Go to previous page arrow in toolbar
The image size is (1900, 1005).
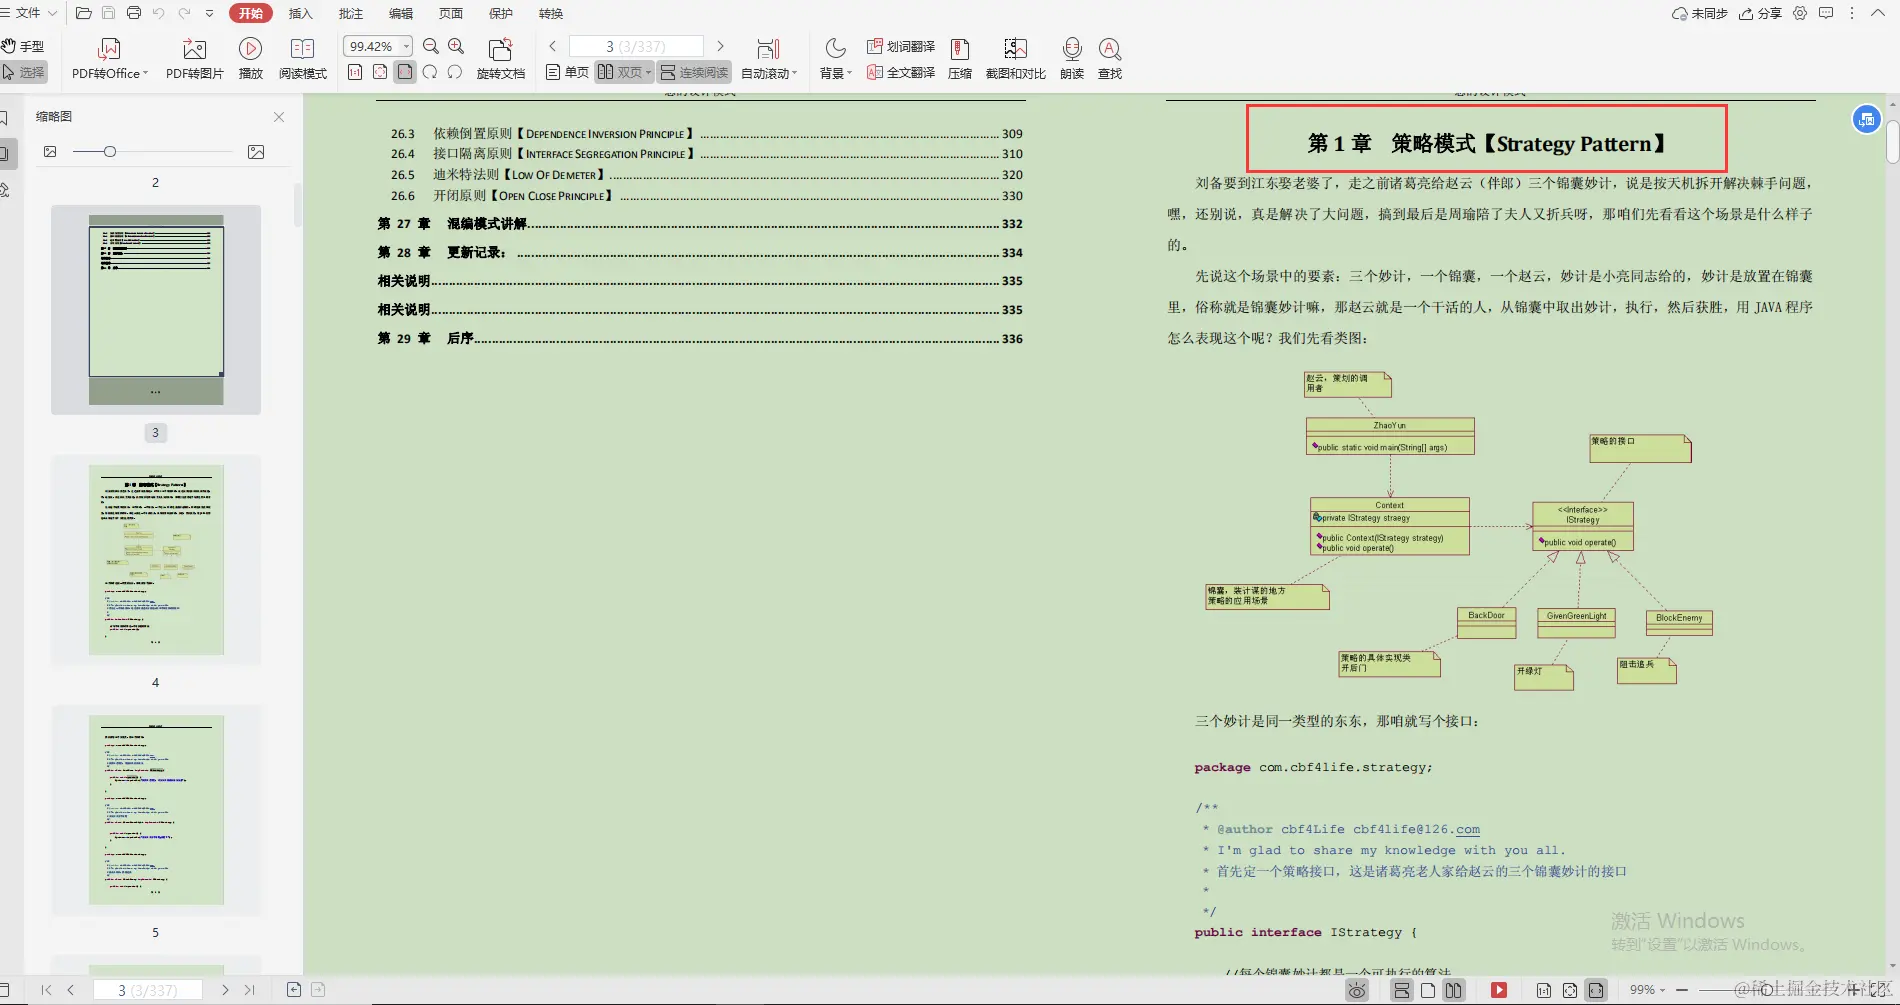[x=552, y=46]
